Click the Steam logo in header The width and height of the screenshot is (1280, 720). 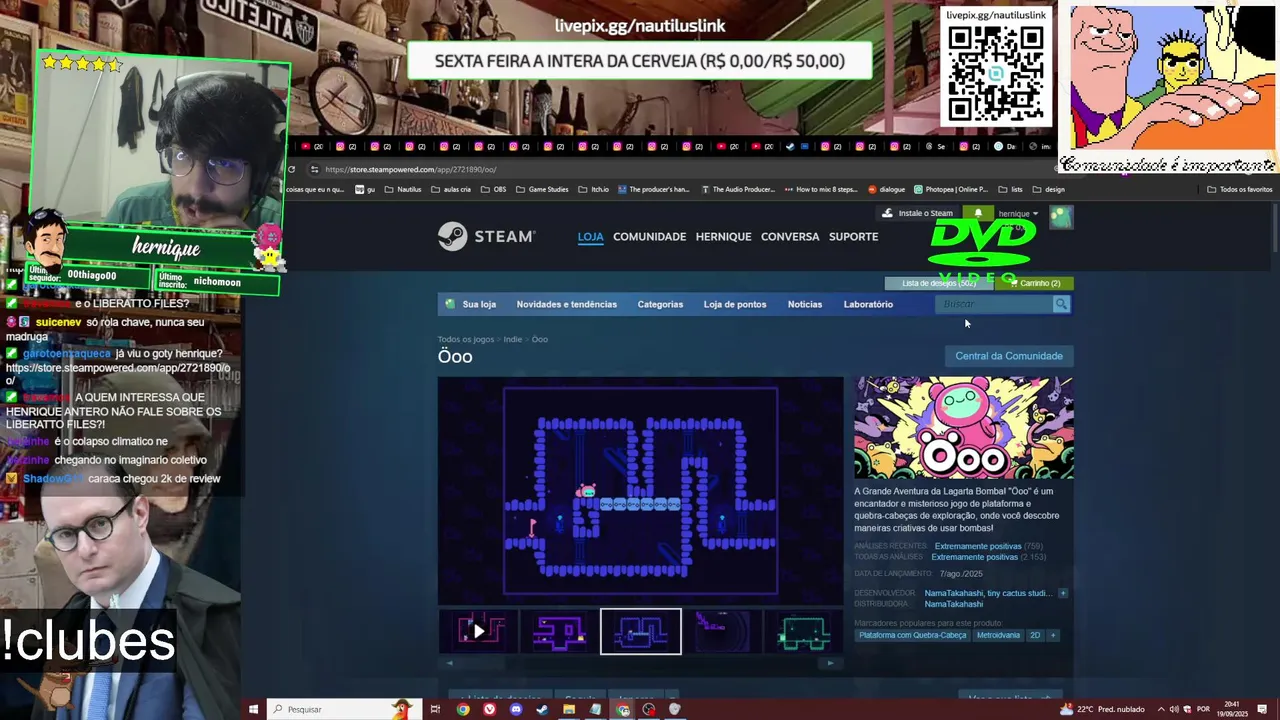[486, 236]
